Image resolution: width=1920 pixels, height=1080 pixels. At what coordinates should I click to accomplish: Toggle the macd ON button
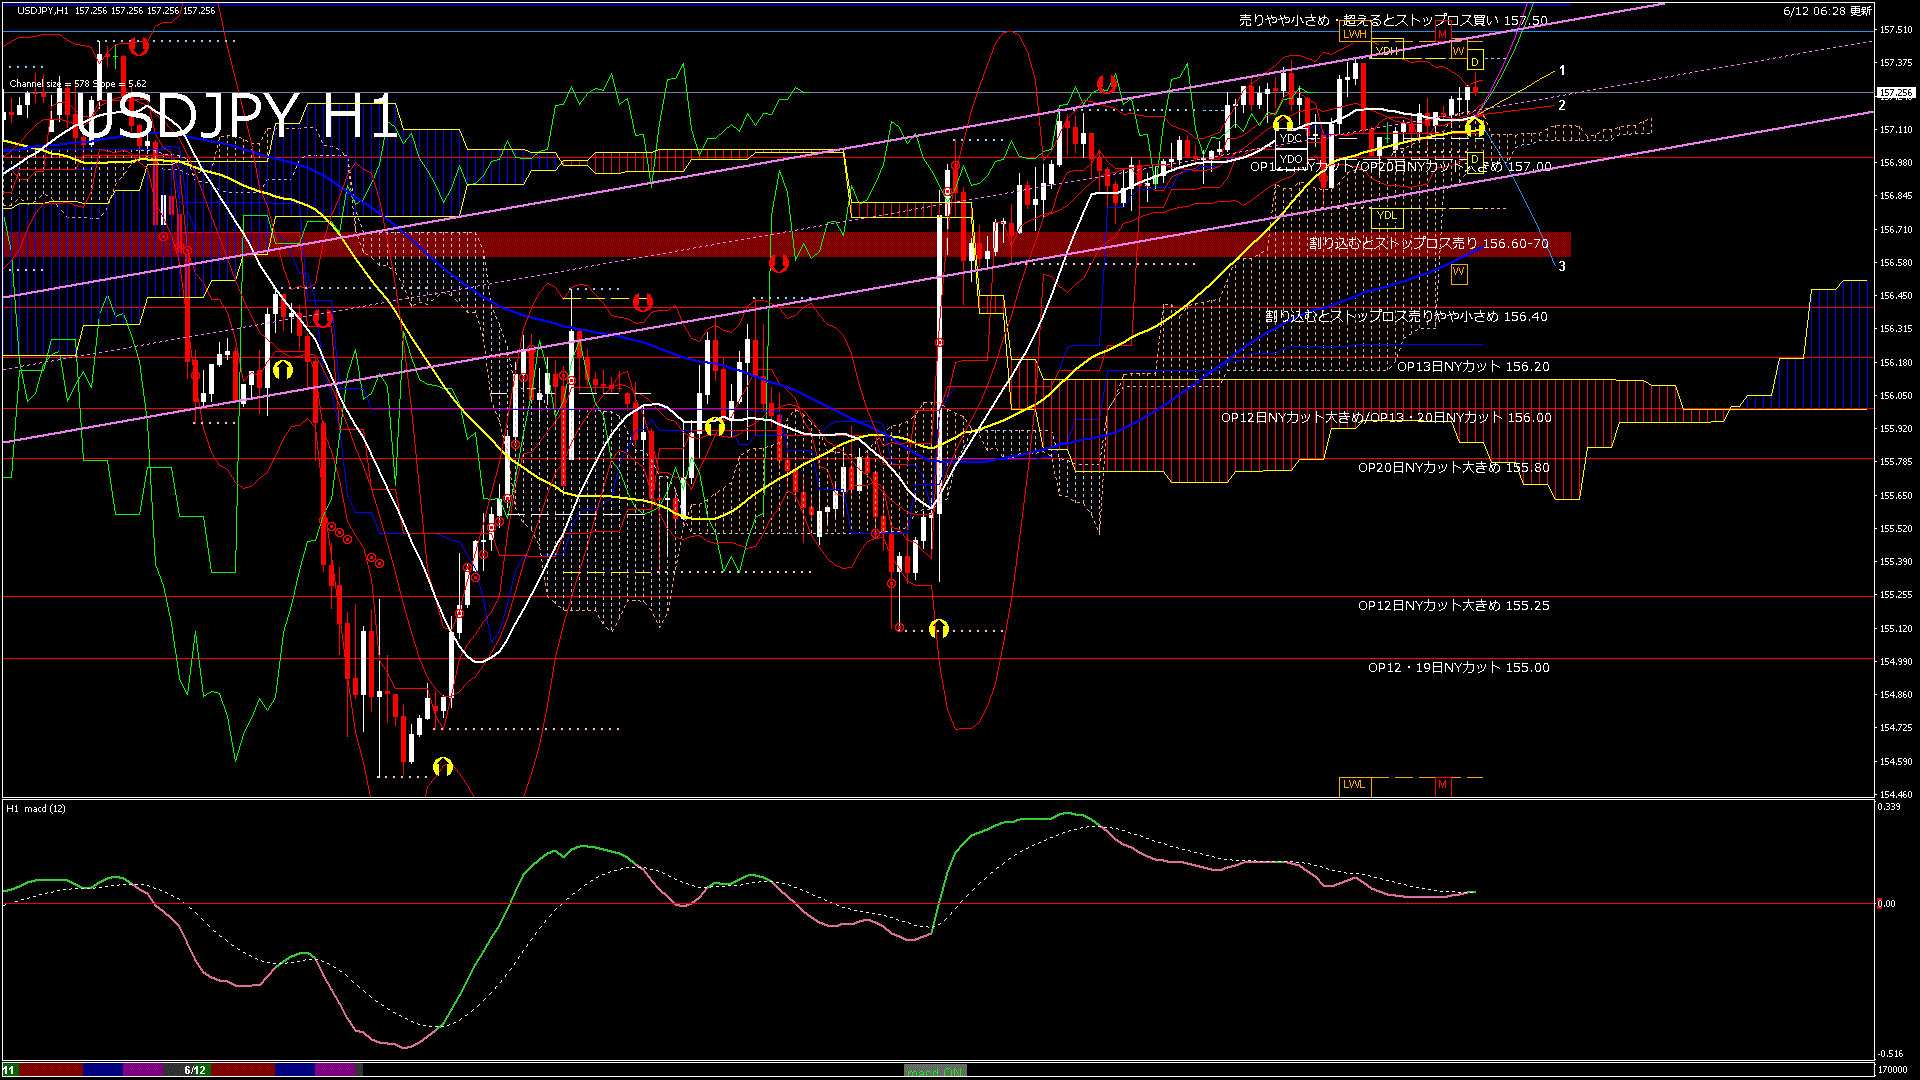[x=934, y=1070]
